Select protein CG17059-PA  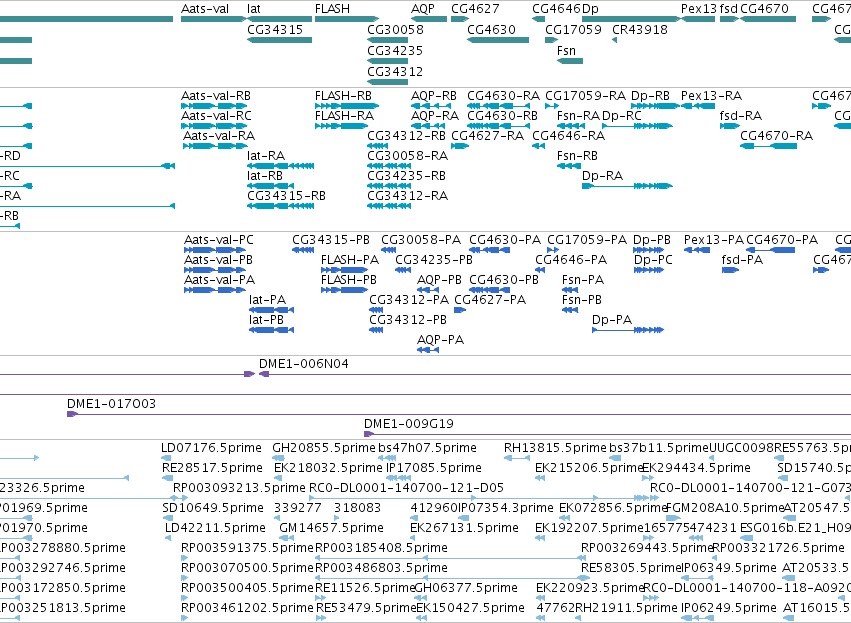tap(587, 240)
